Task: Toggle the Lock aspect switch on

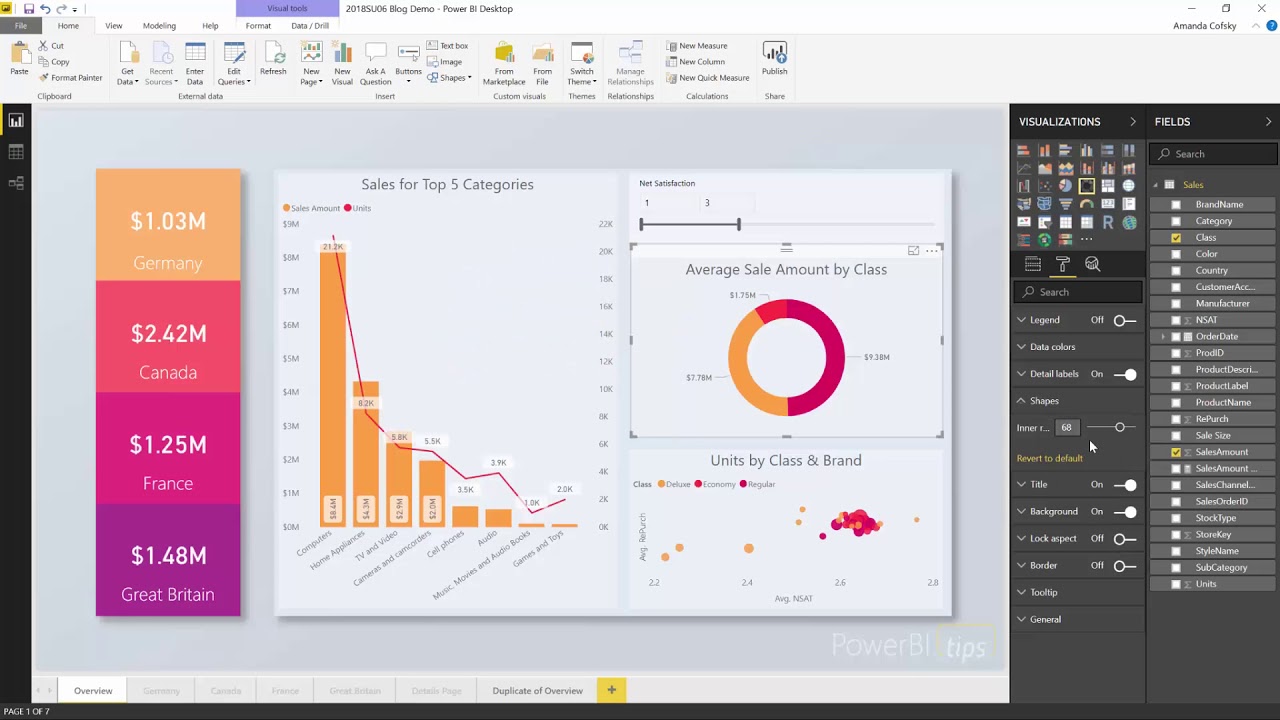Action: click(x=1125, y=539)
